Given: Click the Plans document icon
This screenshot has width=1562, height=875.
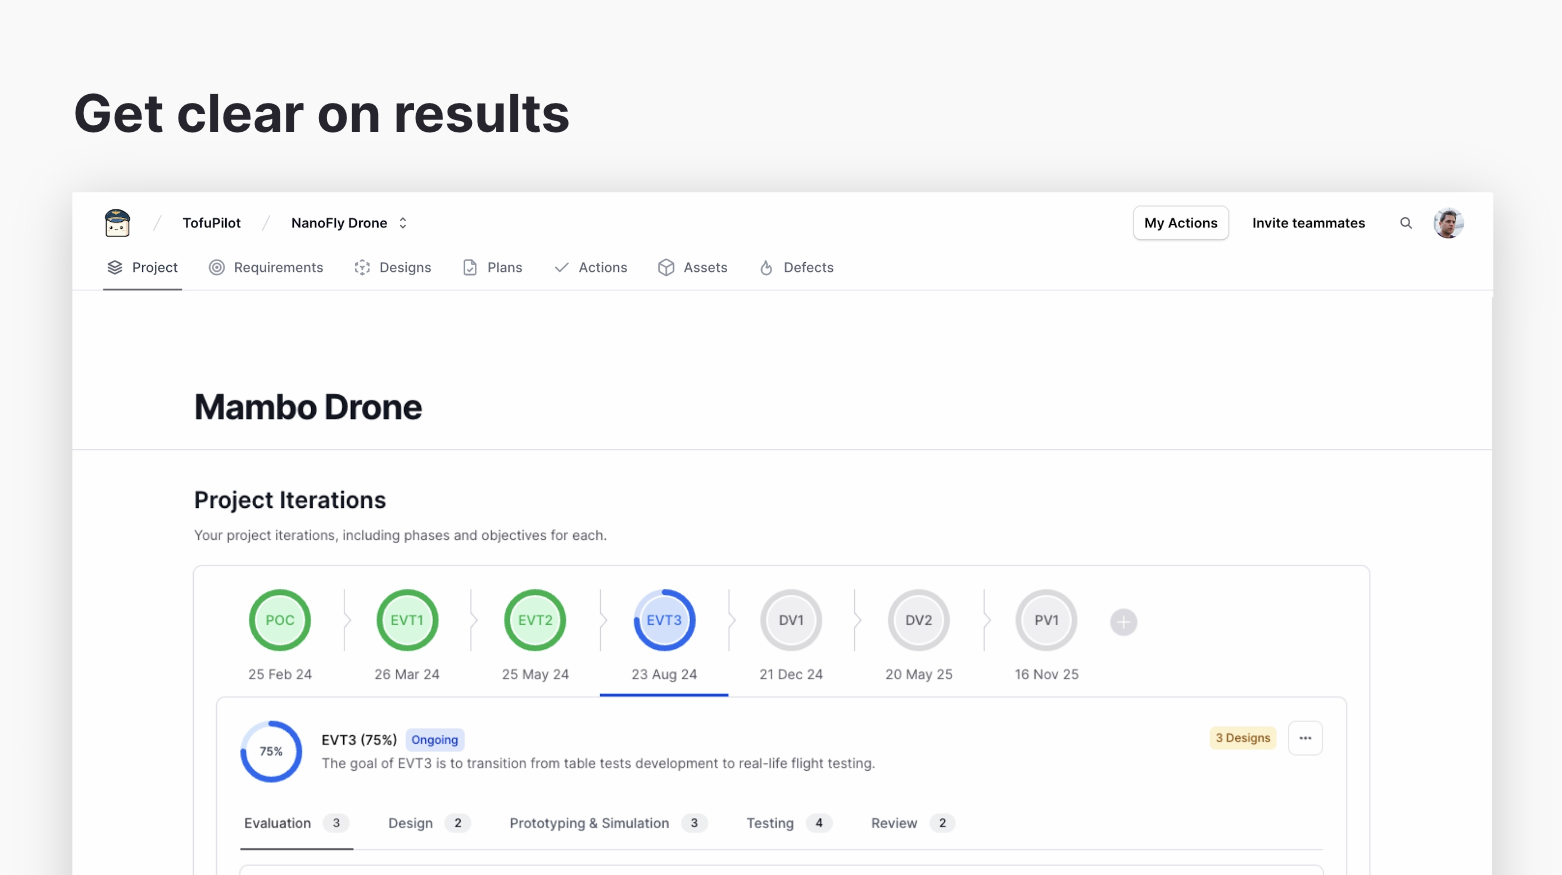Looking at the screenshot, I should pos(470,267).
